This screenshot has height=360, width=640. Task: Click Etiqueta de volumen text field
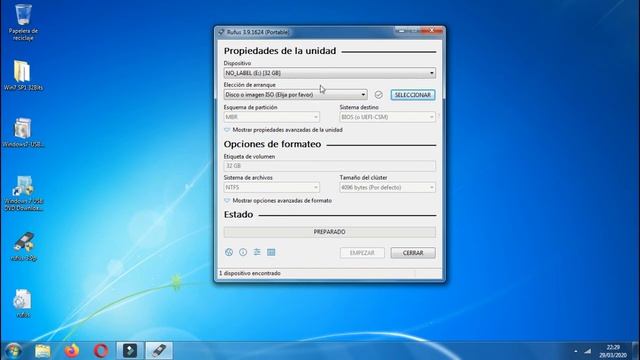[x=329, y=166]
